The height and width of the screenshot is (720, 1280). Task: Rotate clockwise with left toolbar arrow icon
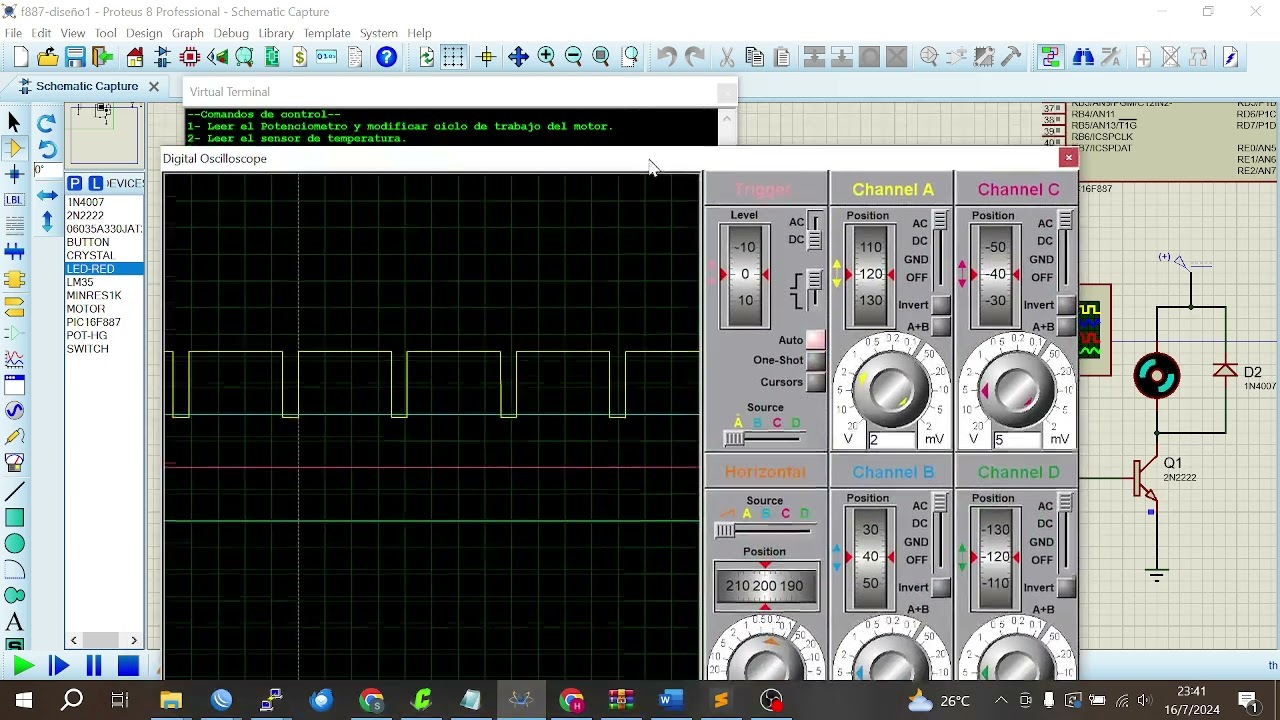pyautogui.click(x=46, y=123)
